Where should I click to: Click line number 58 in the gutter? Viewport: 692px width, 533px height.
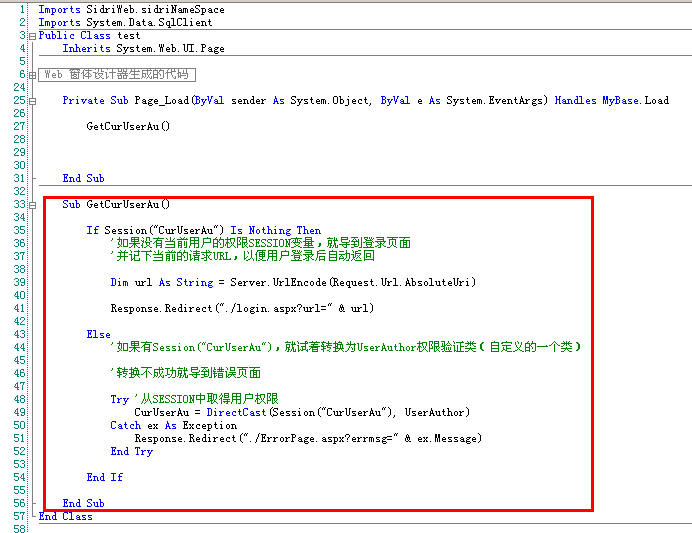19,529
